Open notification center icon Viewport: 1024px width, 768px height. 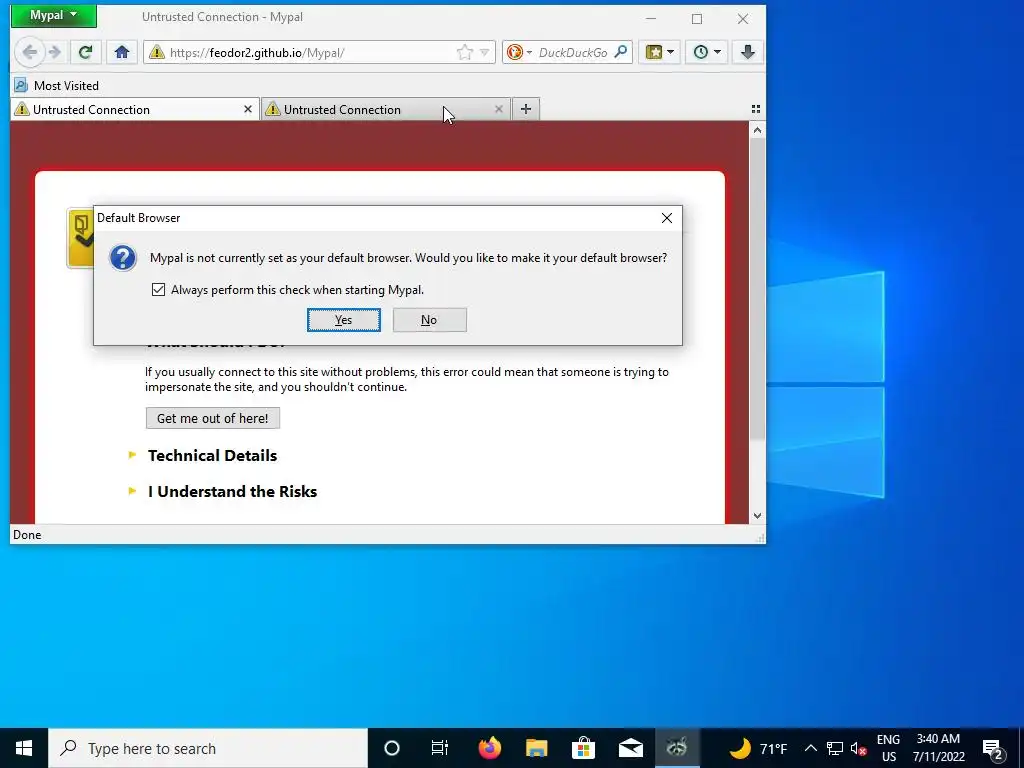tap(993, 748)
